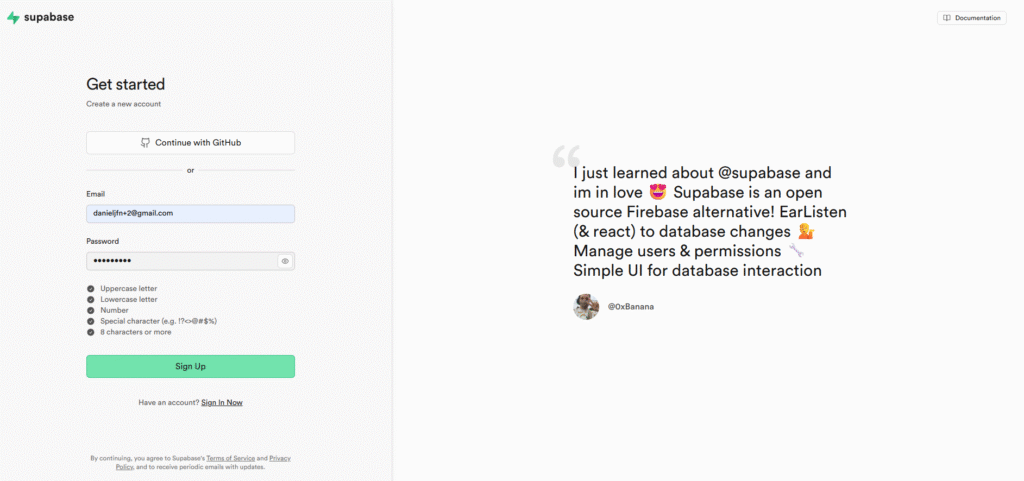Click the Lowercase letter checkmark icon

(91, 299)
